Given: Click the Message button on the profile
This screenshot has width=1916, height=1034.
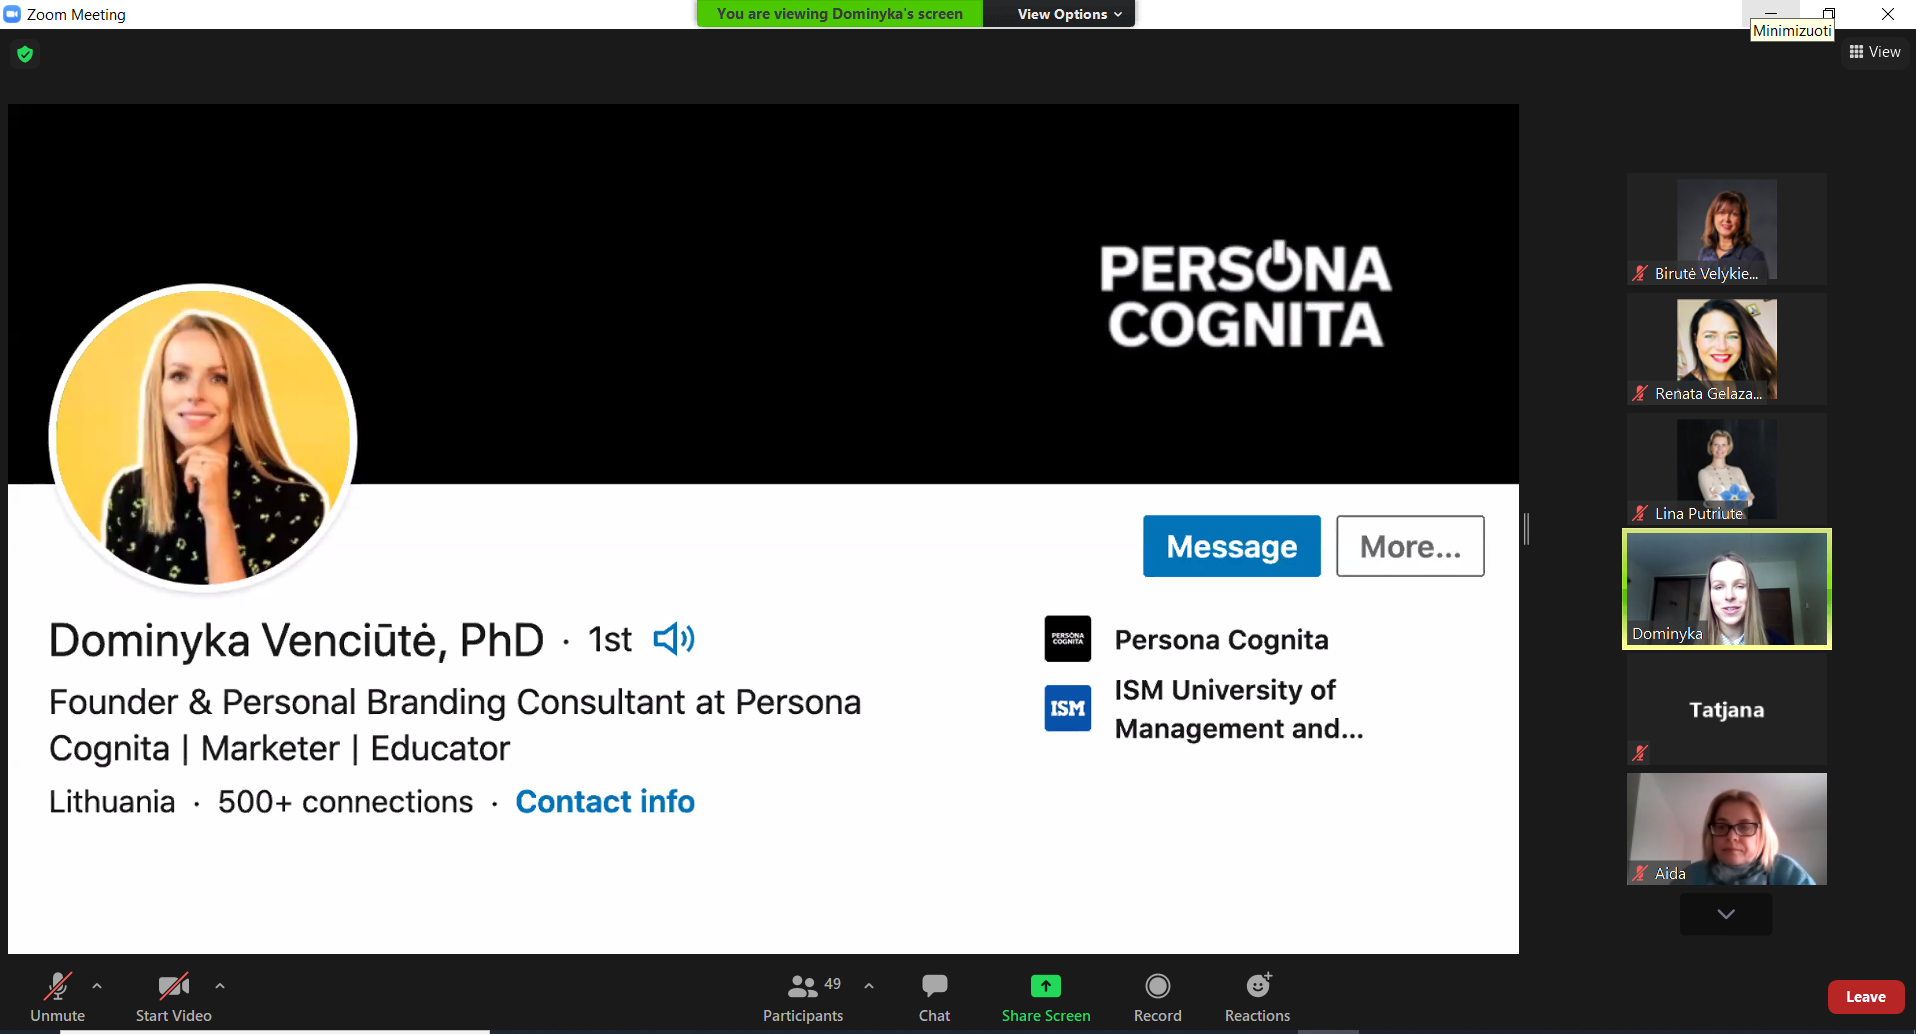Looking at the screenshot, I should 1232,546.
